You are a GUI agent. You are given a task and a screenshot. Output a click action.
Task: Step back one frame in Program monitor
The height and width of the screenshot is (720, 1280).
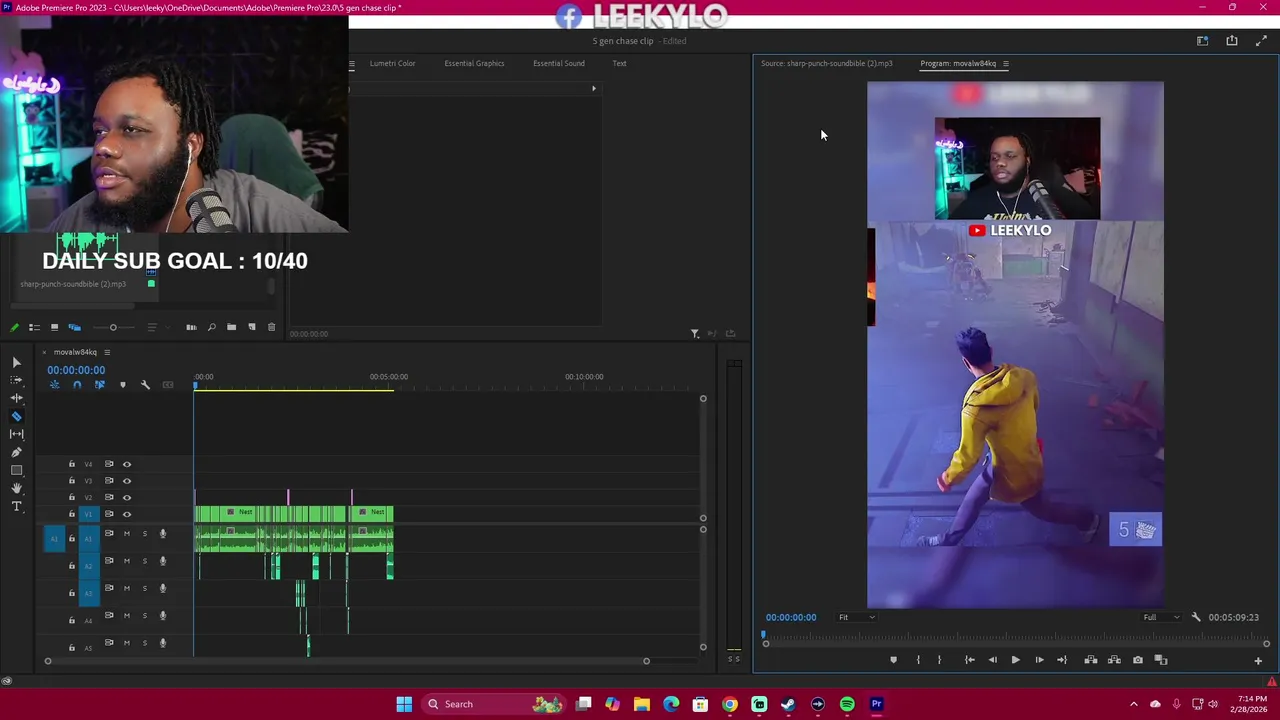pos(992,660)
